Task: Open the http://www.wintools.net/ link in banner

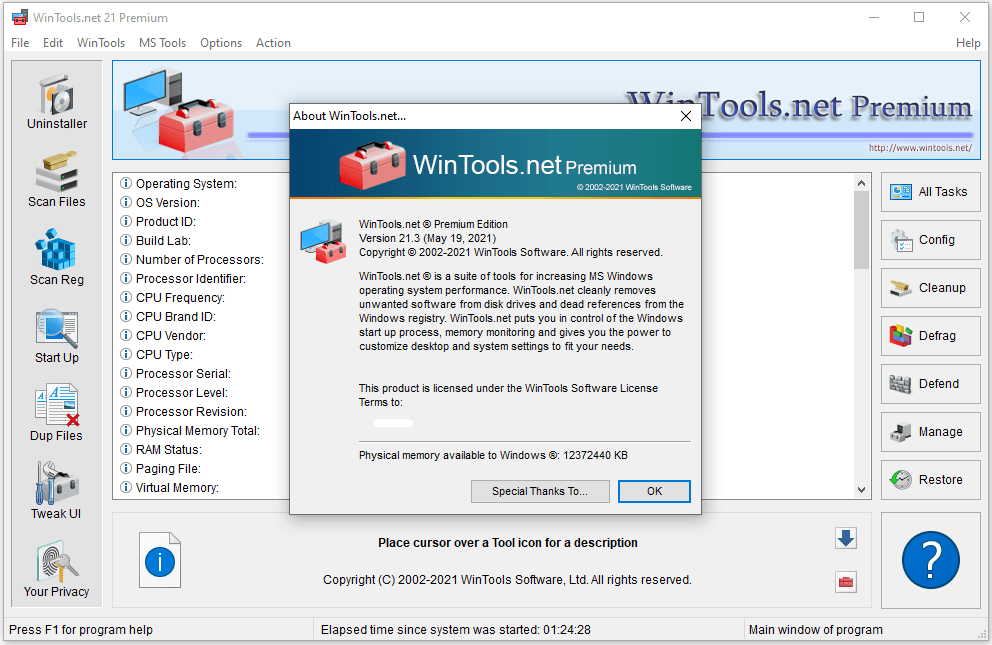Action: point(920,148)
